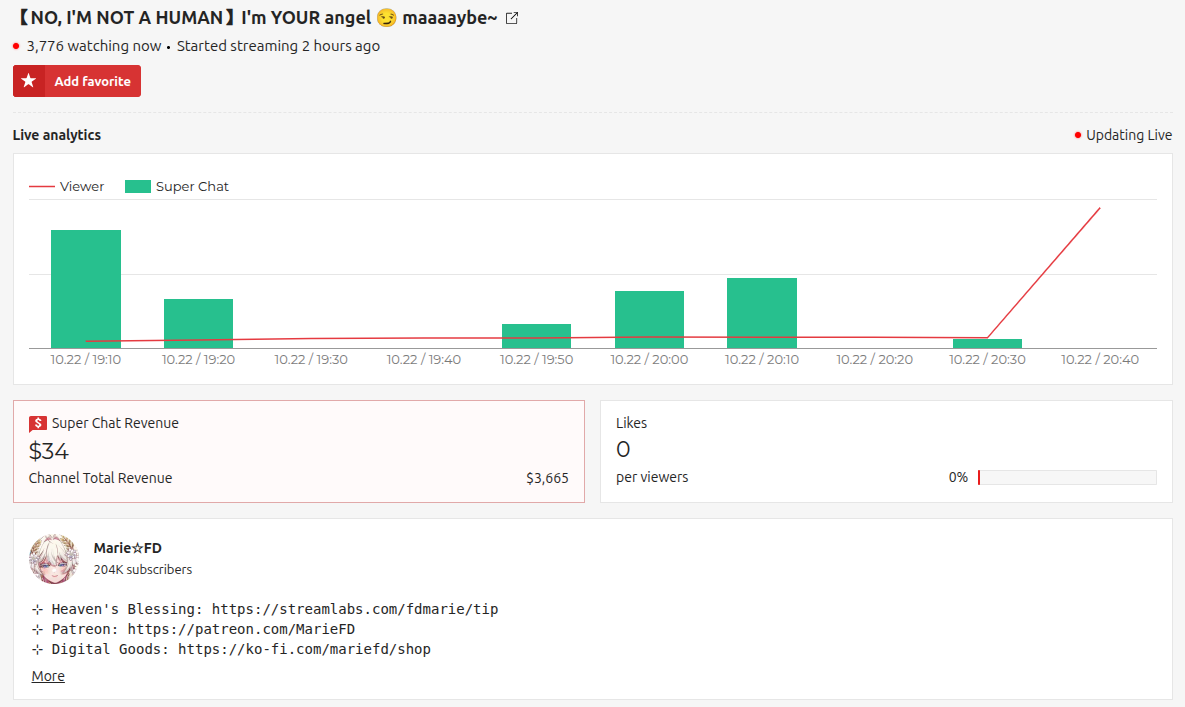Expand the description with More
Viewport: 1185px width, 707px height.
coord(48,676)
